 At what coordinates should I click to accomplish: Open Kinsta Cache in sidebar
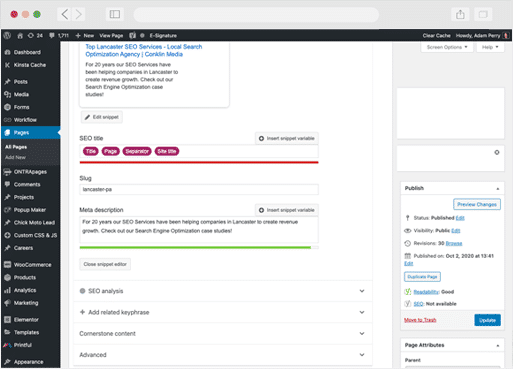pos(31,65)
